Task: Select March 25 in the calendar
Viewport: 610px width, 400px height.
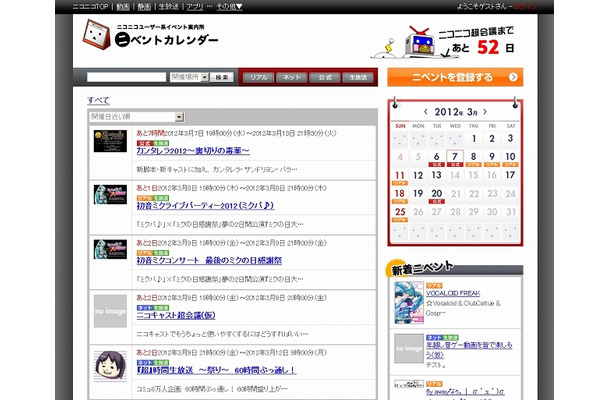Action: point(400,213)
